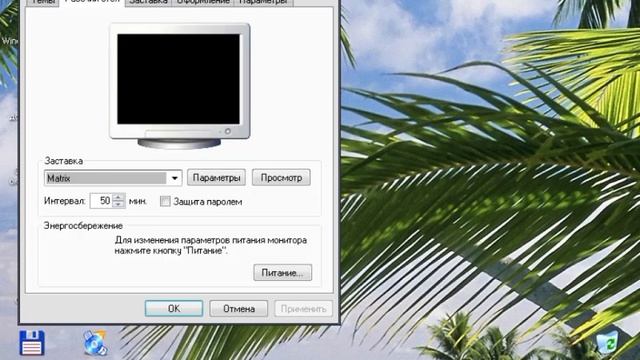Click the Просмотр preview button
The width and height of the screenshot is (640, 360).
tap(281, 178)
